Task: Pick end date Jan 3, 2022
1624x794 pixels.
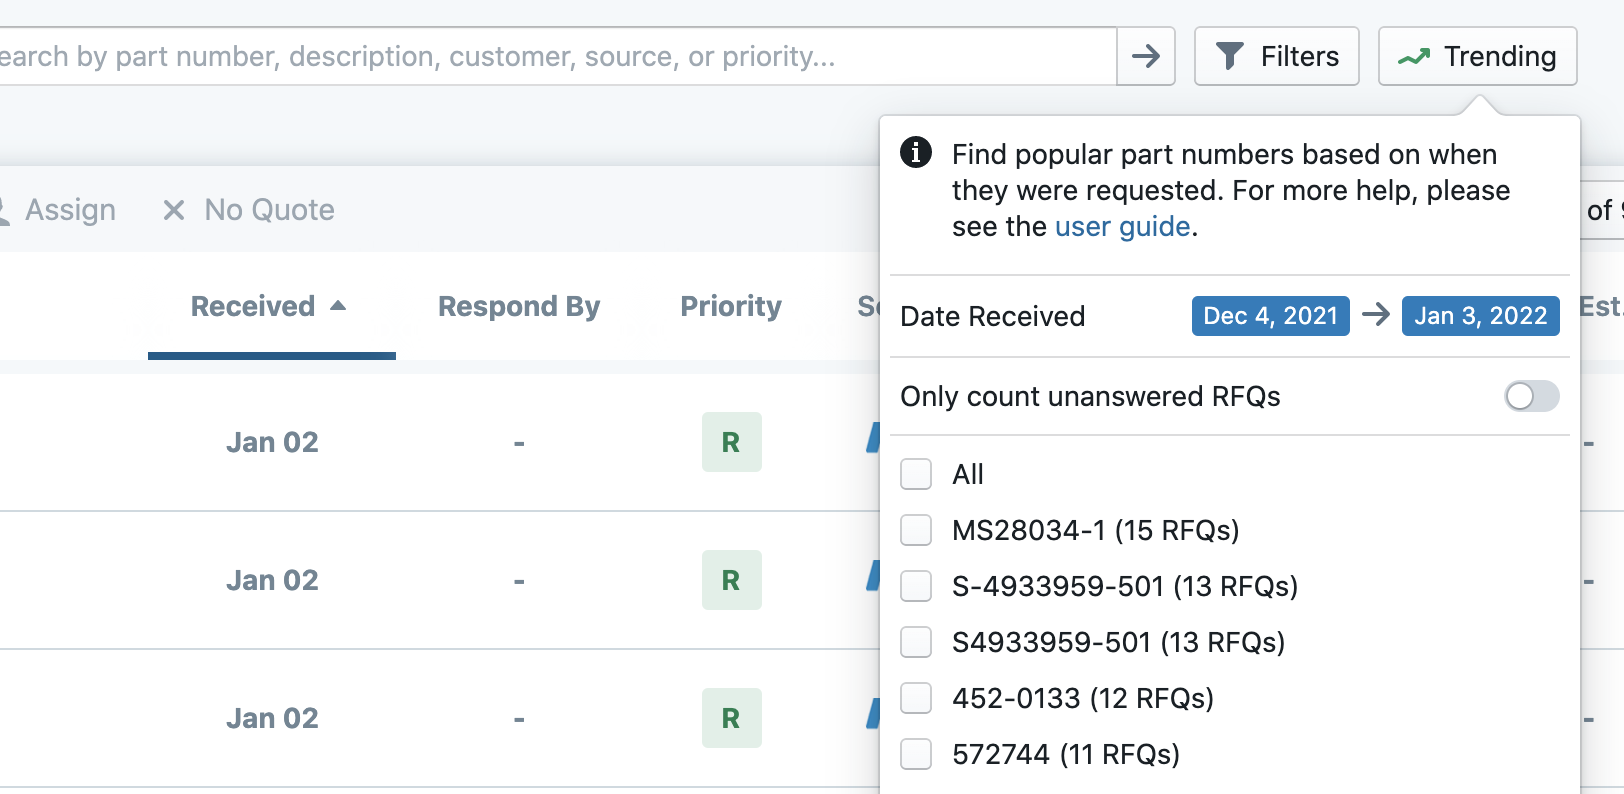Action: point(1480,316)
